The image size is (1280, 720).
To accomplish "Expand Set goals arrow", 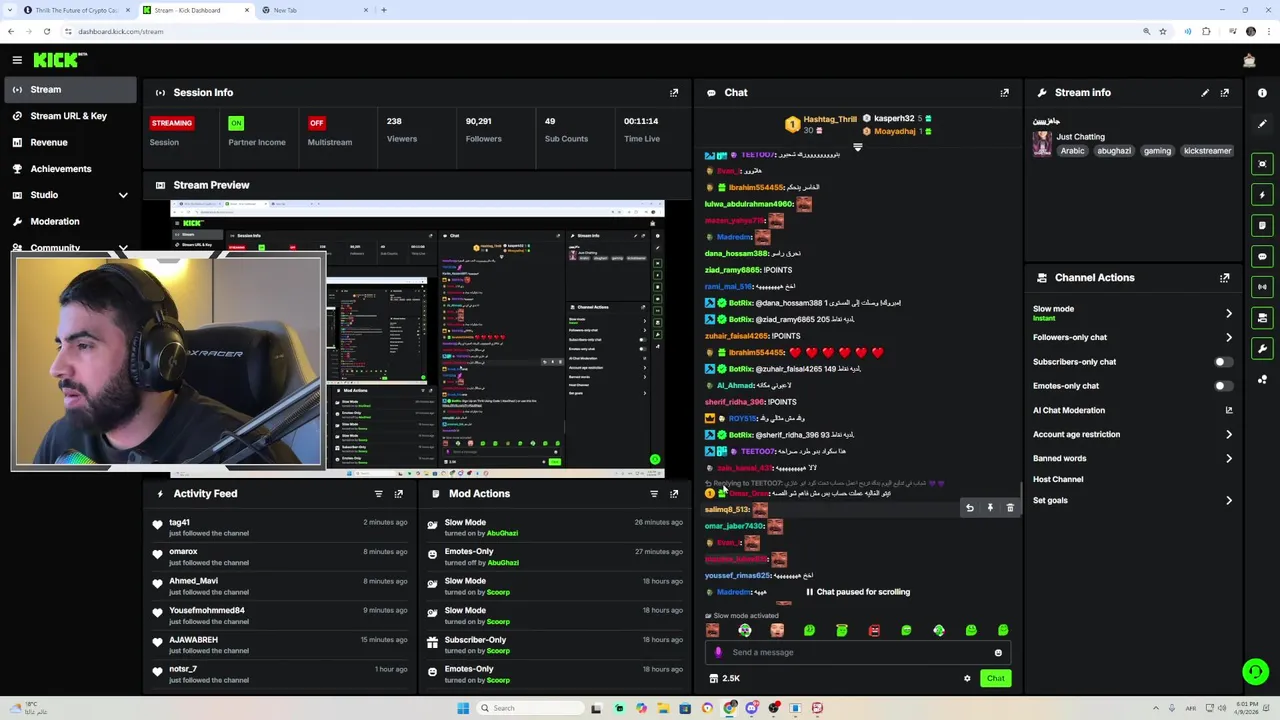I will [x=1229, y=501].
